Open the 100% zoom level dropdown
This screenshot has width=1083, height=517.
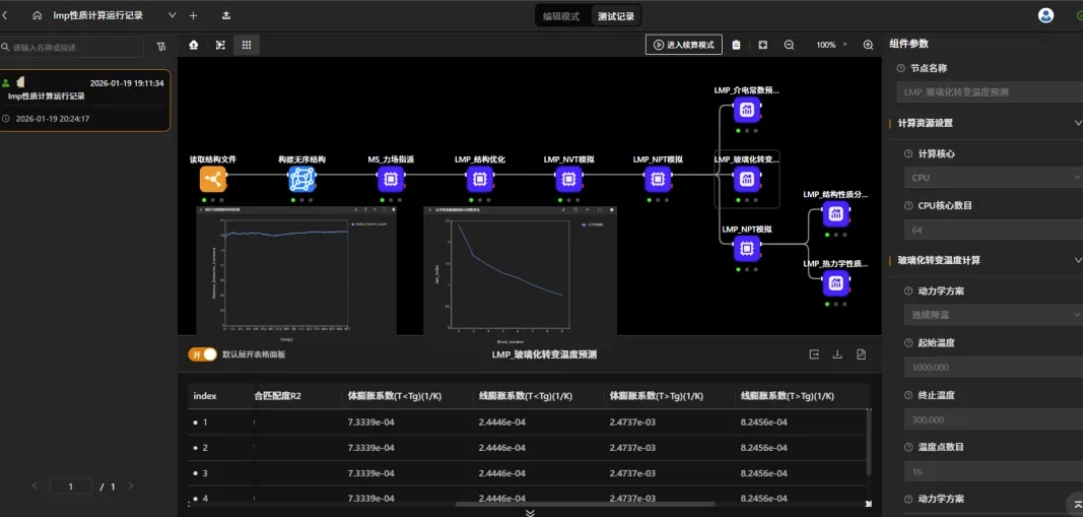831,45
